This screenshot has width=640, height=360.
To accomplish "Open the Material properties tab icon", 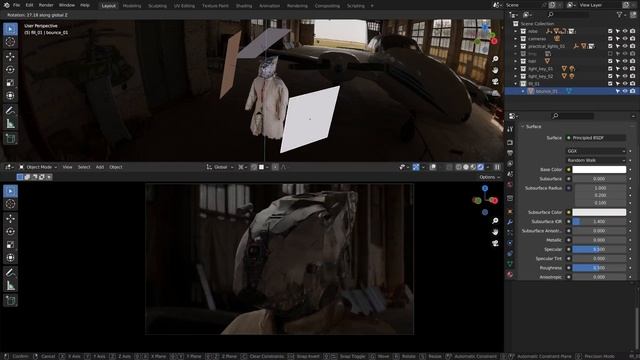I will click(510, 275).
